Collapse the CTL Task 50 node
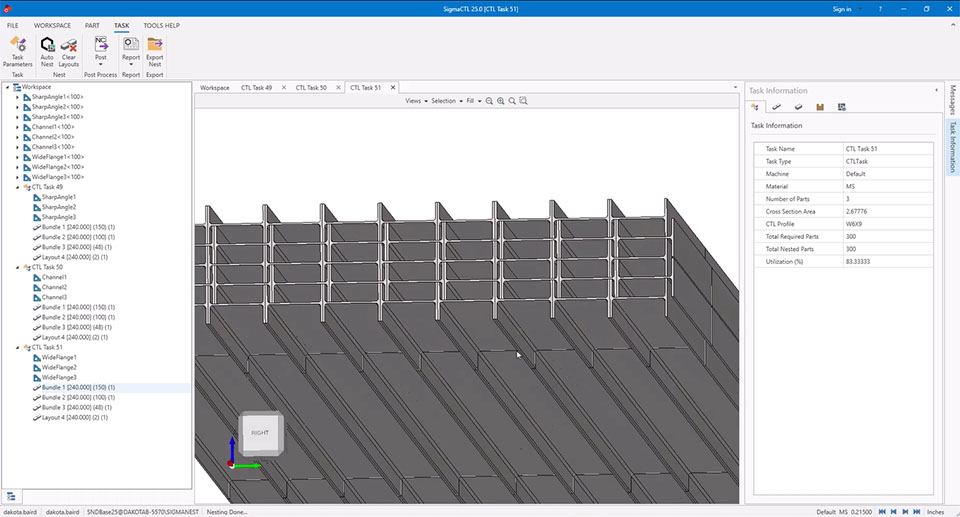The width and height of the screenshot is (960, 517). tap(17, 267)
